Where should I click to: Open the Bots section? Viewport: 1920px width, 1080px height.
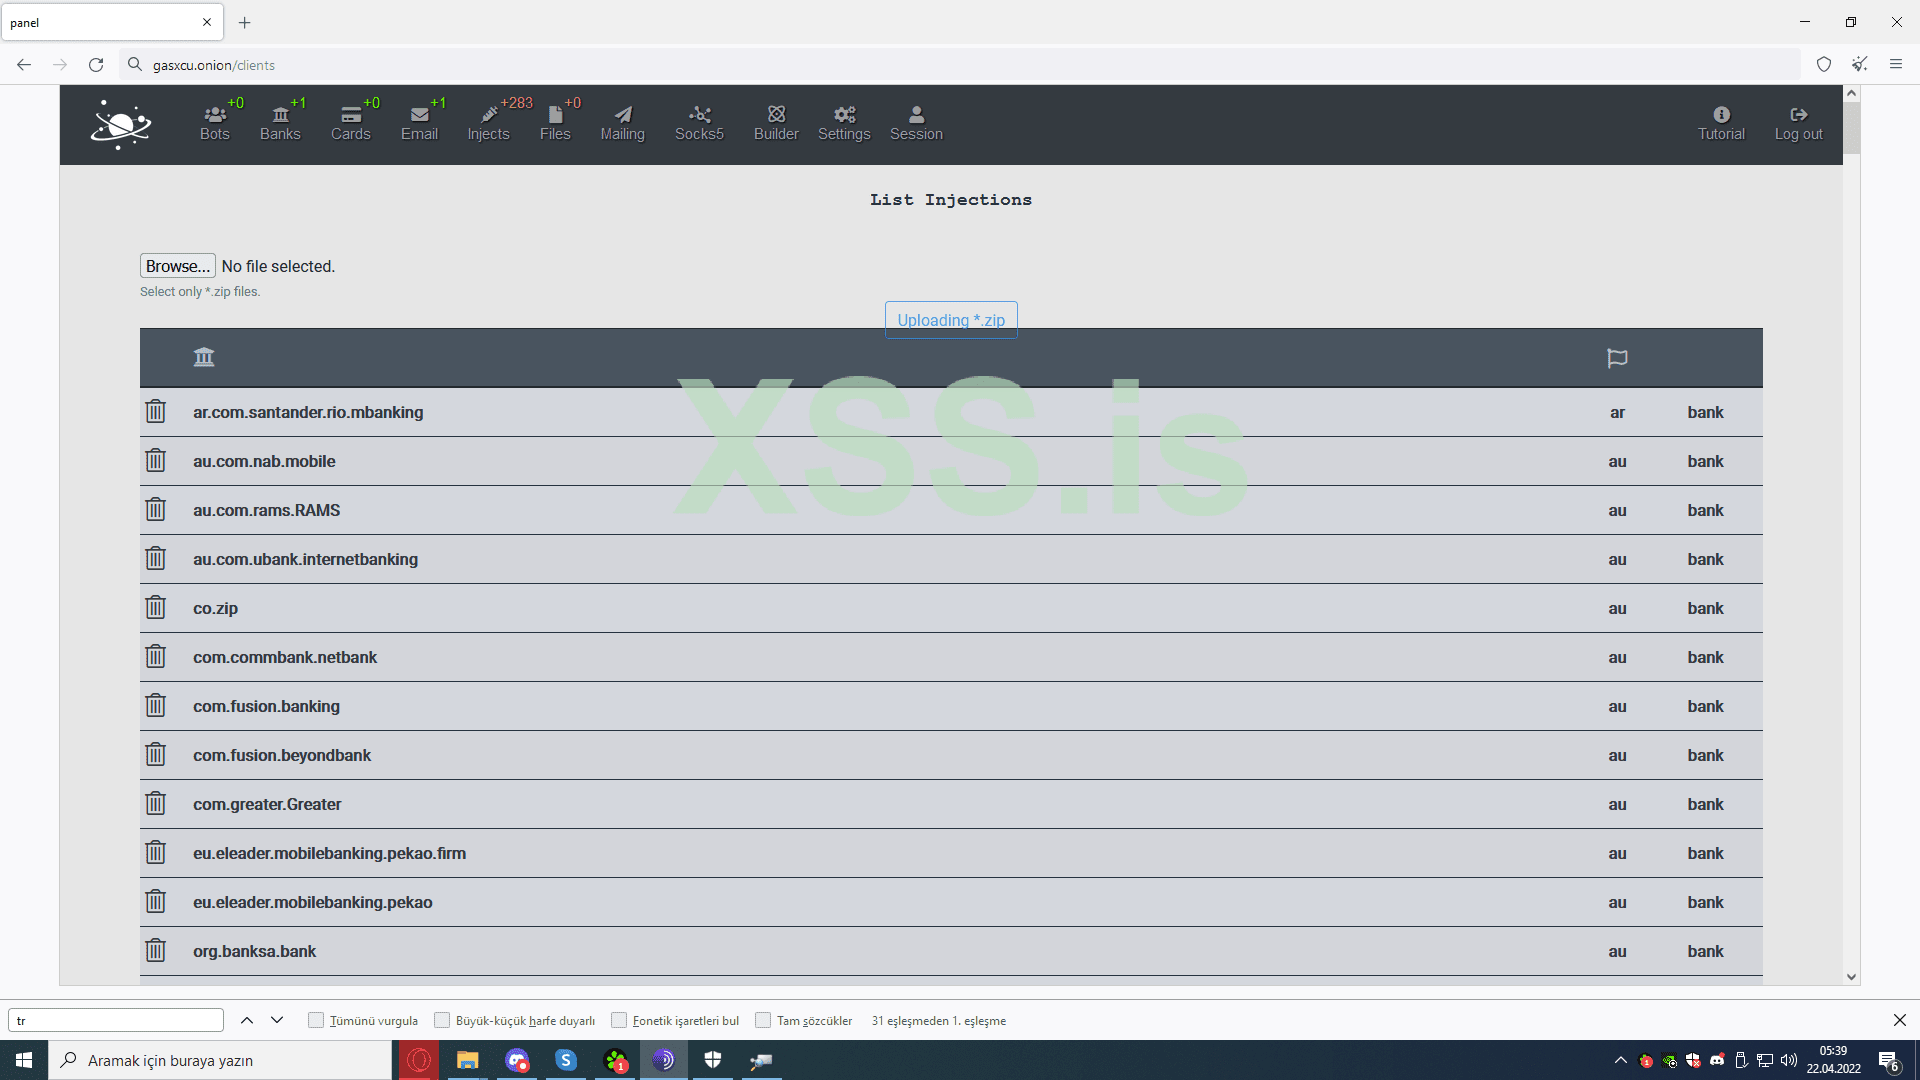point(213,122)
